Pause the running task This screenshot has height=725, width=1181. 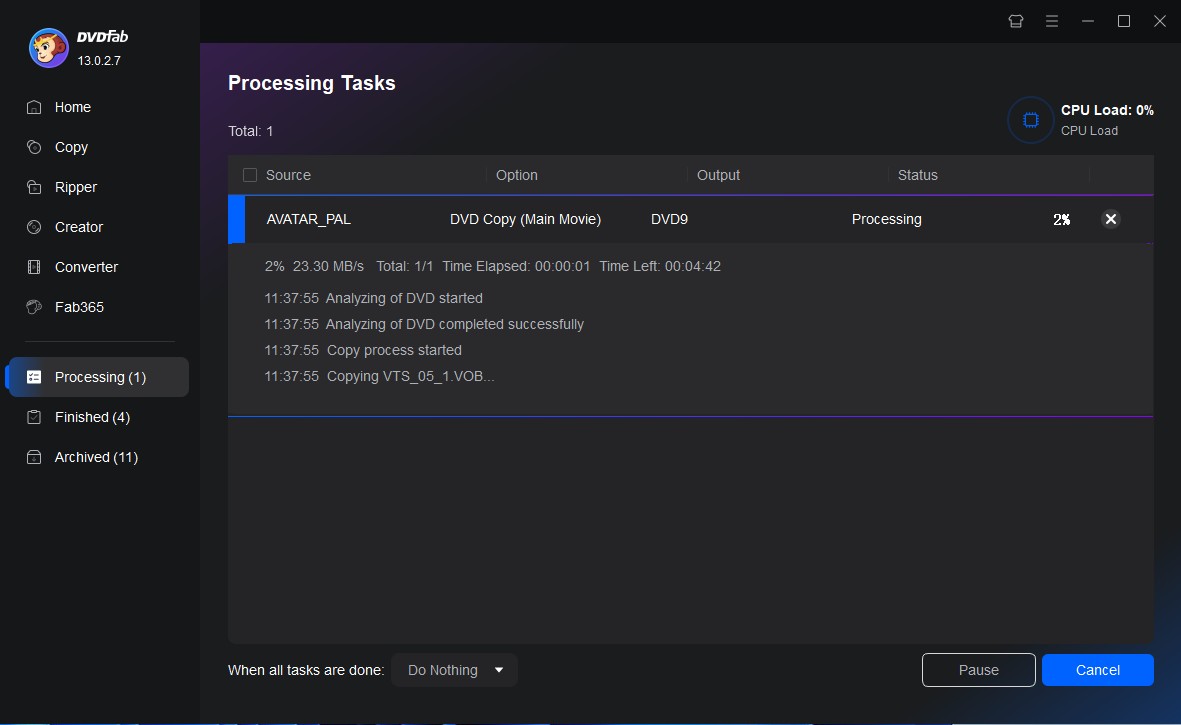point(978,670)
